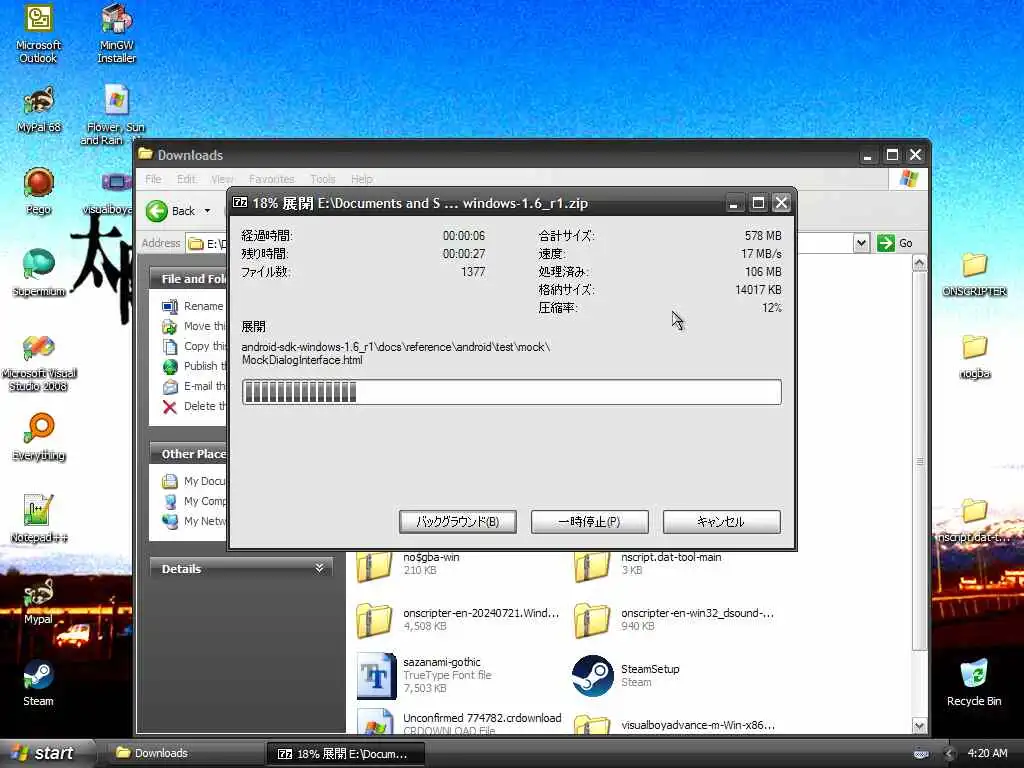Image resolution: width=1024 pixels, height=768 pixels.
Task: Open Notepad++ desktop icon
Action: tap(39, 519)
